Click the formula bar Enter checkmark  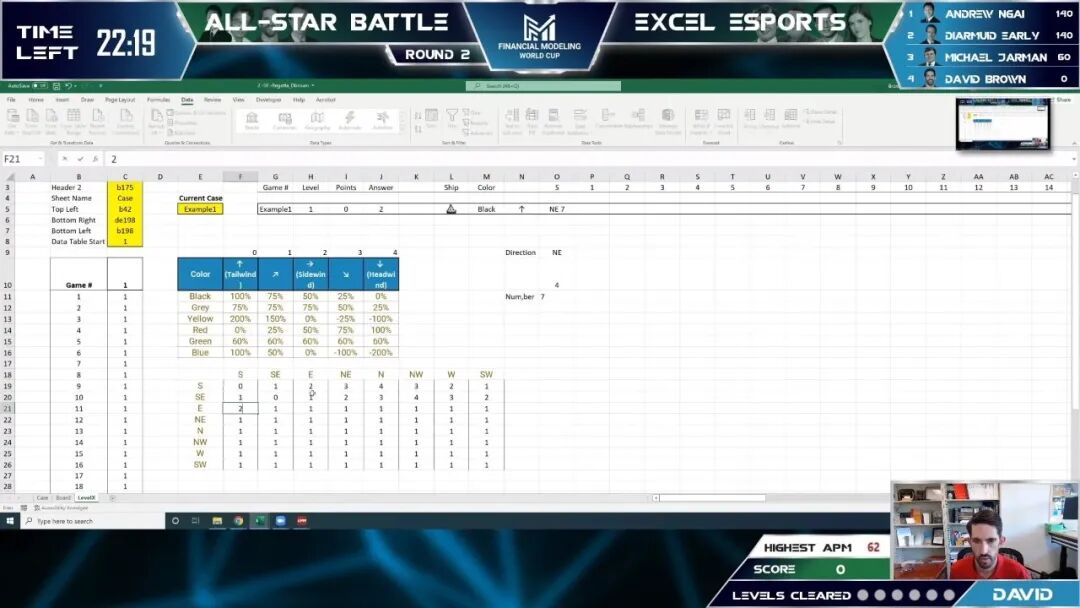click(80, 159)
